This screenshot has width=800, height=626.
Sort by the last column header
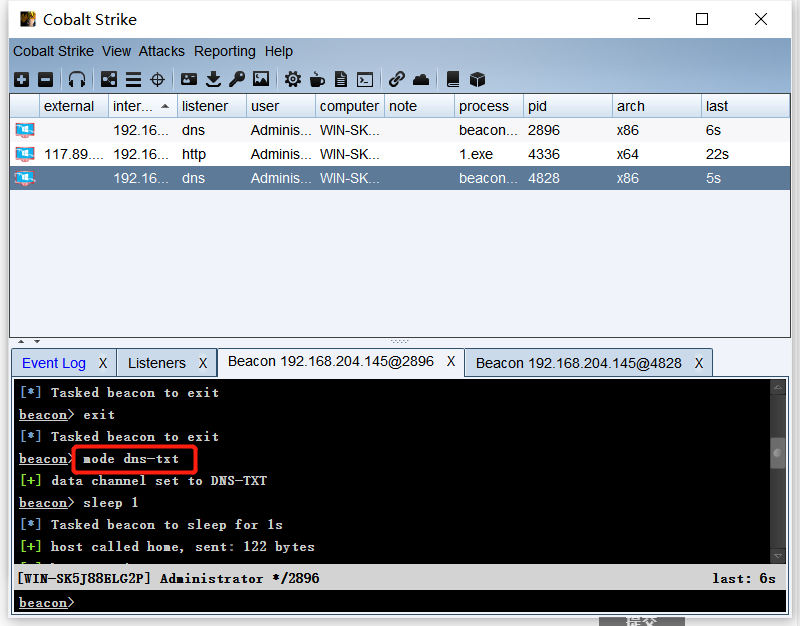(745, 106)
